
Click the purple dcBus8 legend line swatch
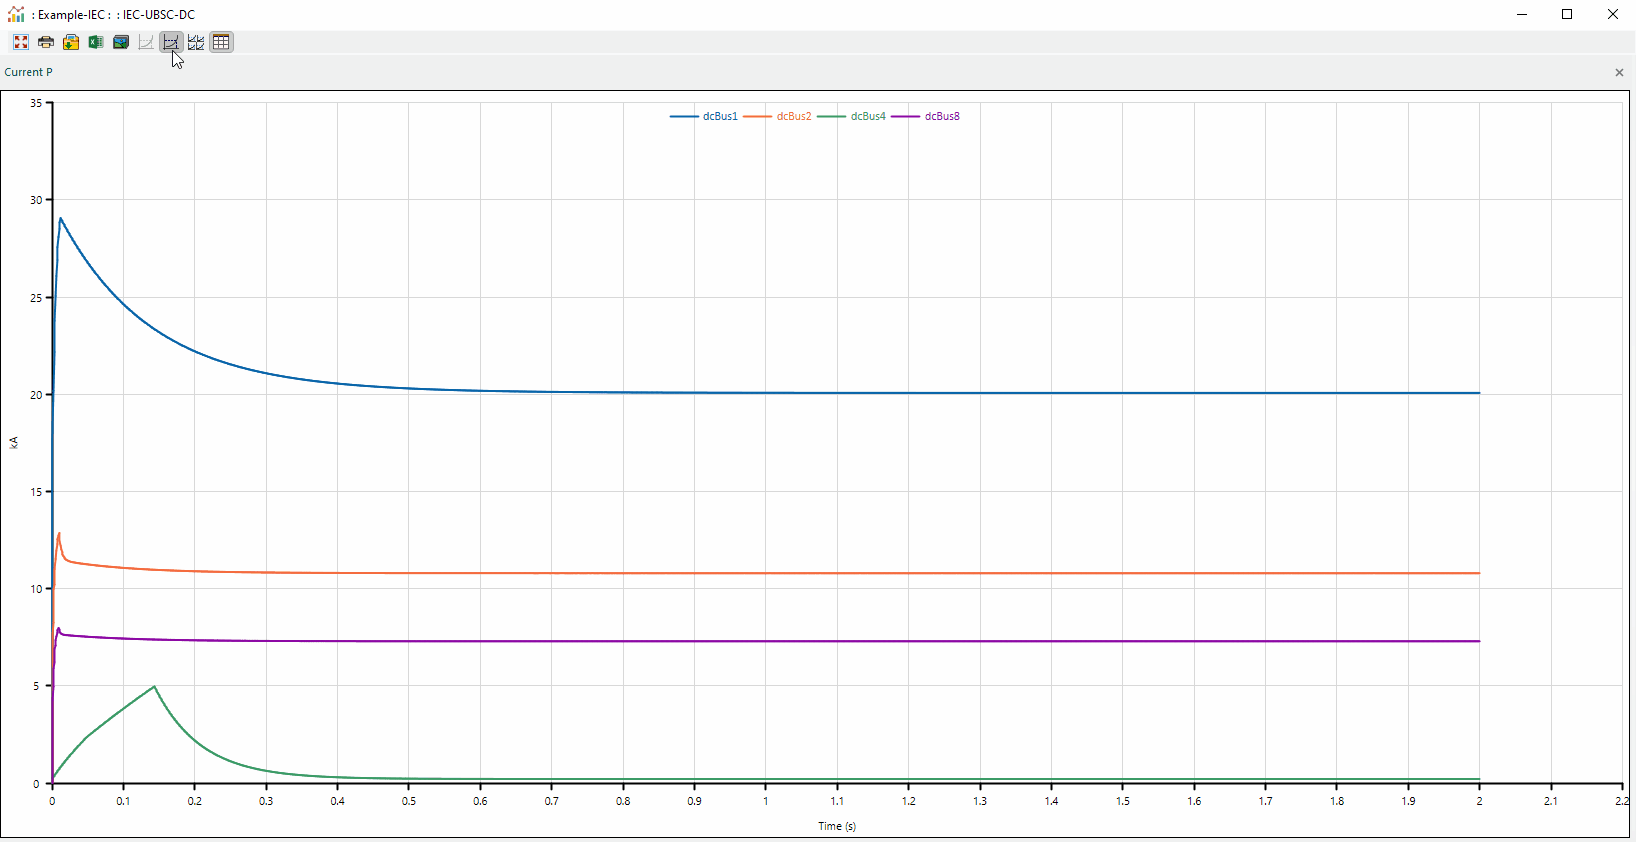pyautogui.click(x=905, y=116)
